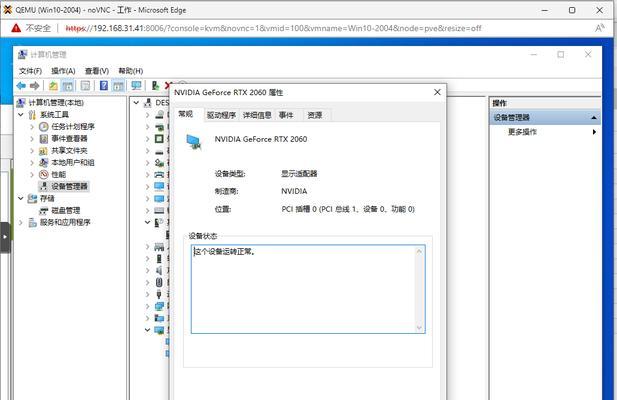Click the update driver green toolbar icon
The image size is (617, 400).
[x=155, y=85]
